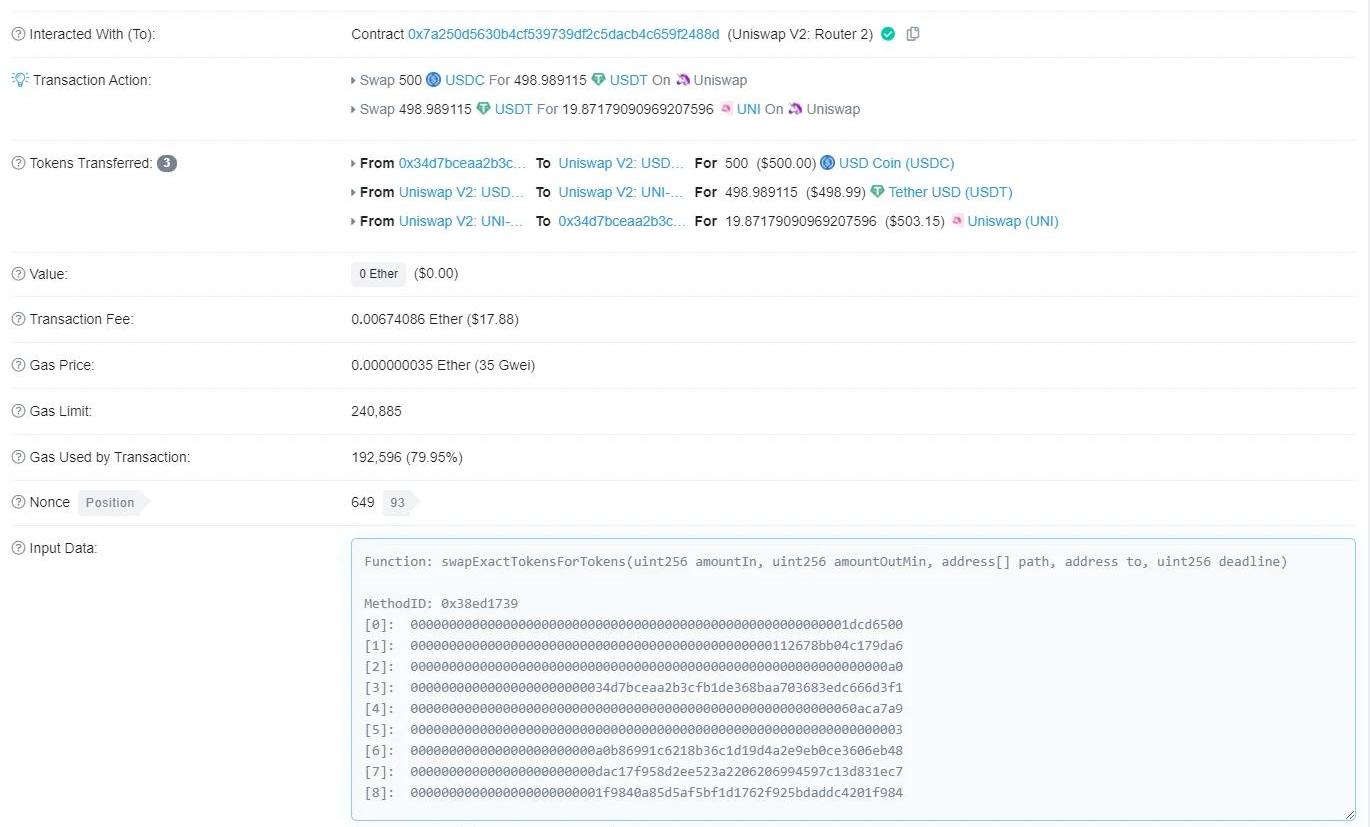This screenshot has width=1370, height=827.
Task: Expand arrow of the 498.989115 USDT transfer row
Action: tap(353, 192)
